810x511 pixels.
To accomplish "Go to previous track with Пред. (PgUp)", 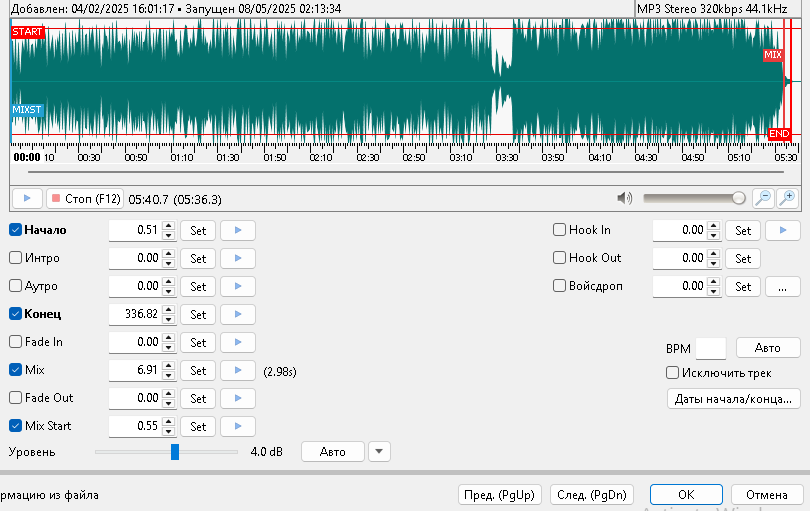I will 500,494.
